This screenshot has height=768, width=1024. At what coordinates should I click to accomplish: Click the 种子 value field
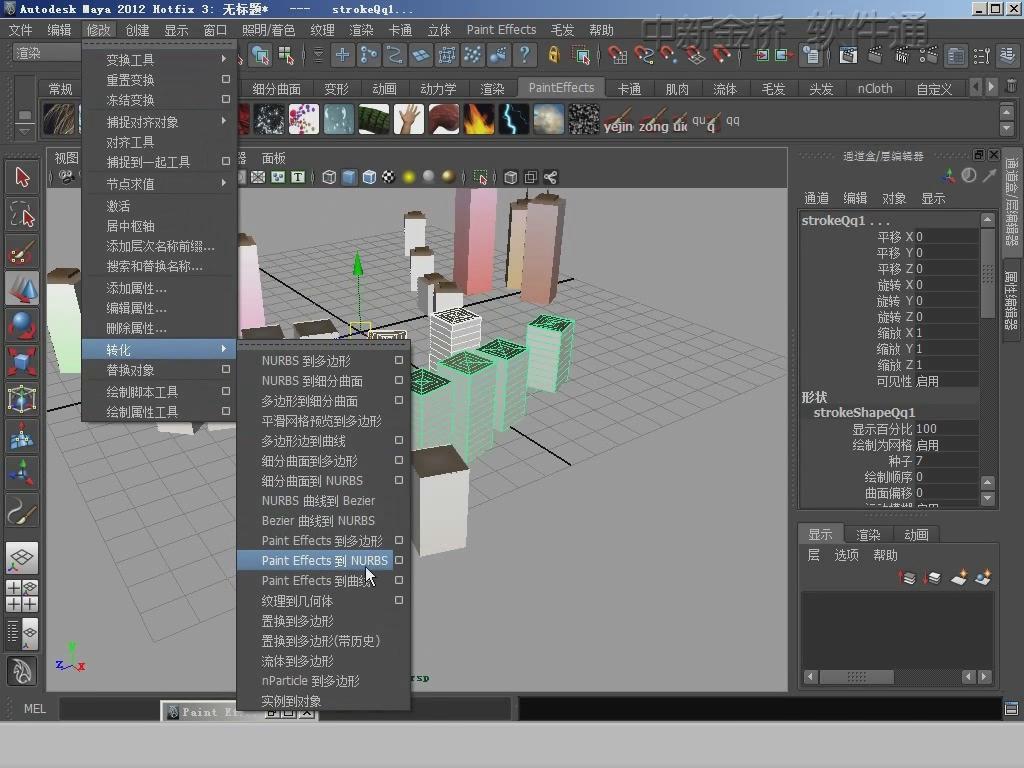pos(946,461)
